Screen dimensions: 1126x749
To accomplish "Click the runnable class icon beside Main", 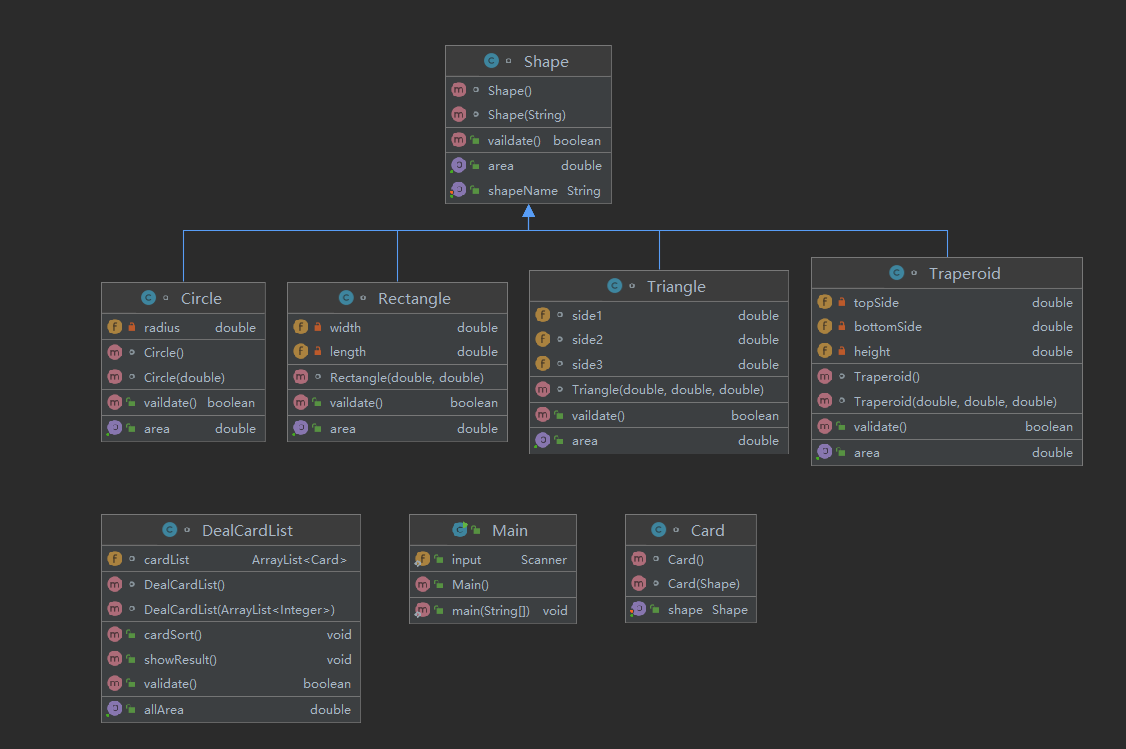I will click(460, 530).
